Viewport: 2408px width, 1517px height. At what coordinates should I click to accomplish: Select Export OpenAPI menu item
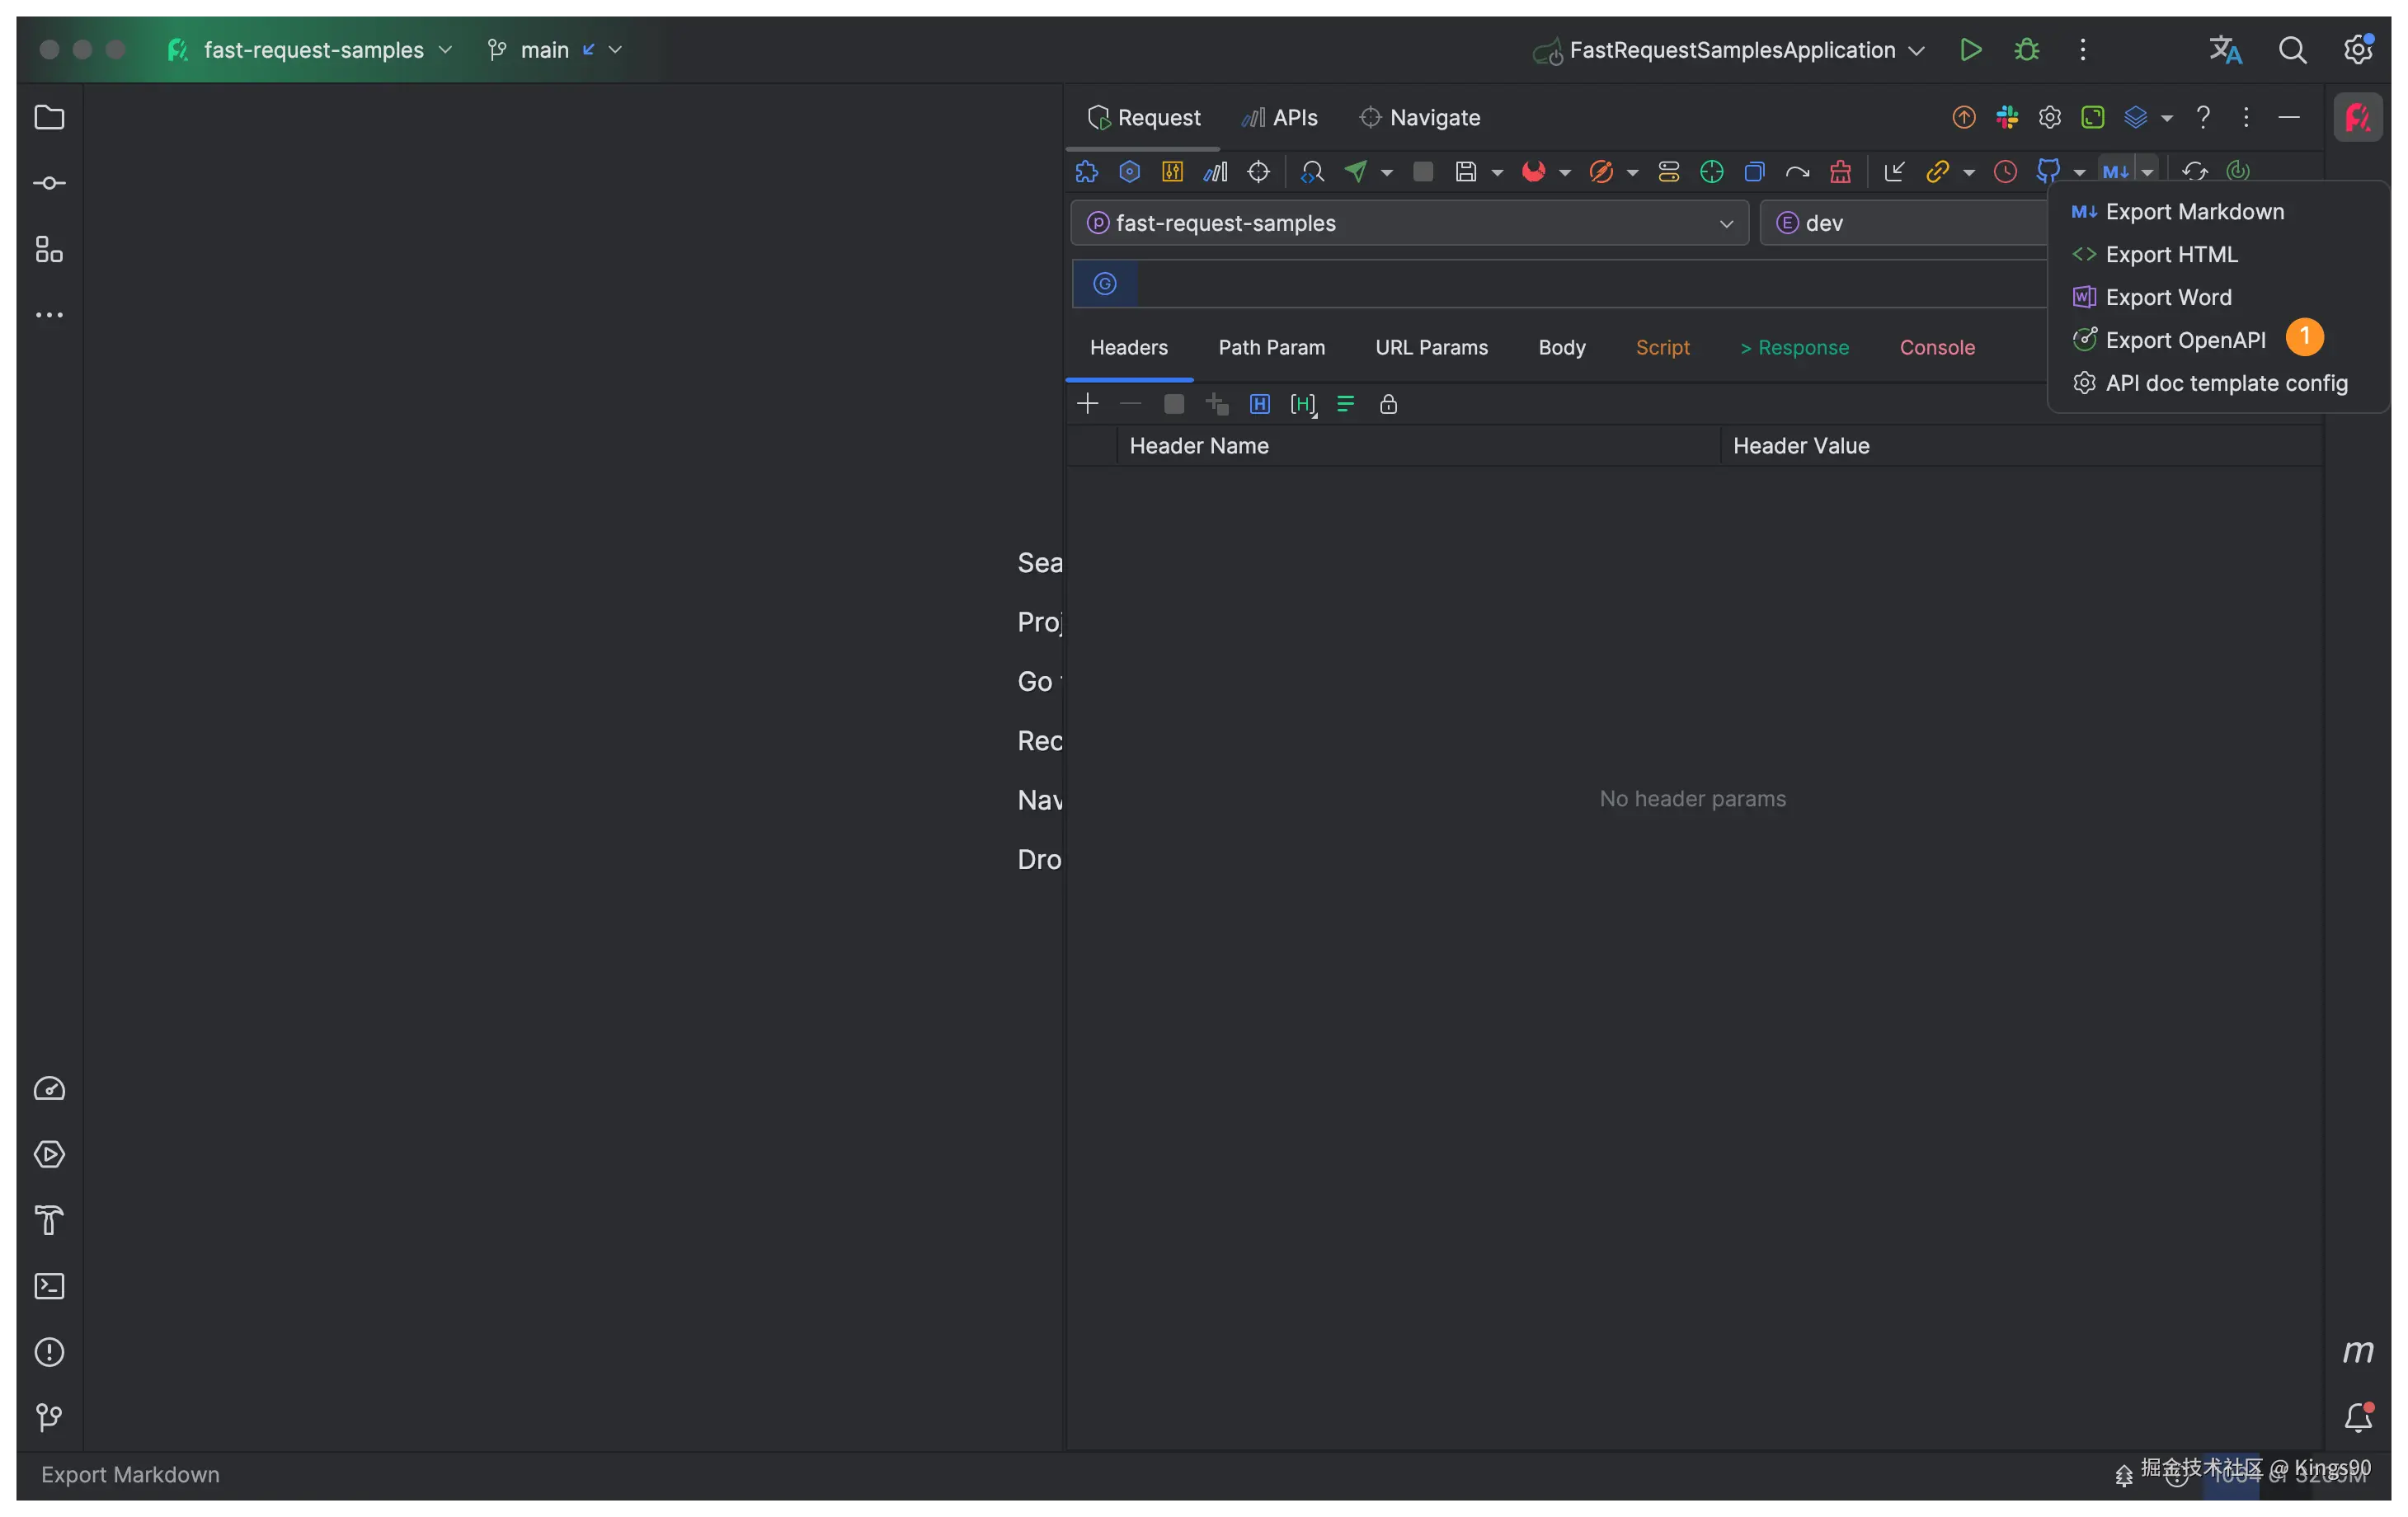point(2185,340)
